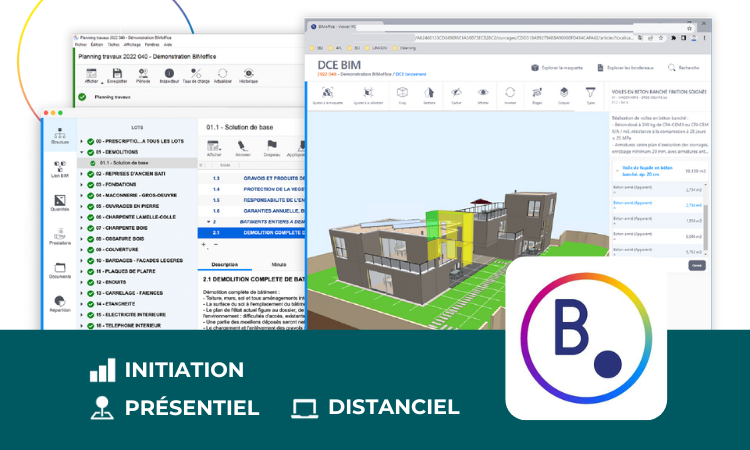This screenshot has height=450, width=750.
Task: Toggle green check next to Planning travaux
Action: coord(82,97)
